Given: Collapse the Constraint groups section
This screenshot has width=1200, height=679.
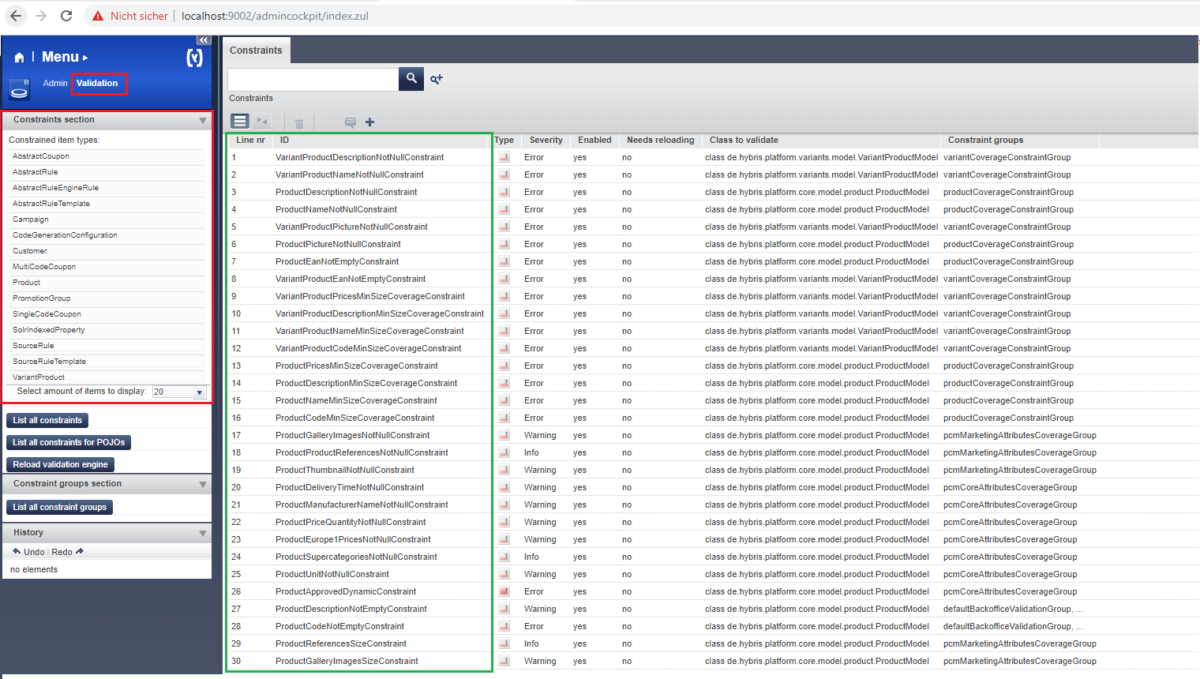Looking at the screenshot, I should [x=203, y=484].
